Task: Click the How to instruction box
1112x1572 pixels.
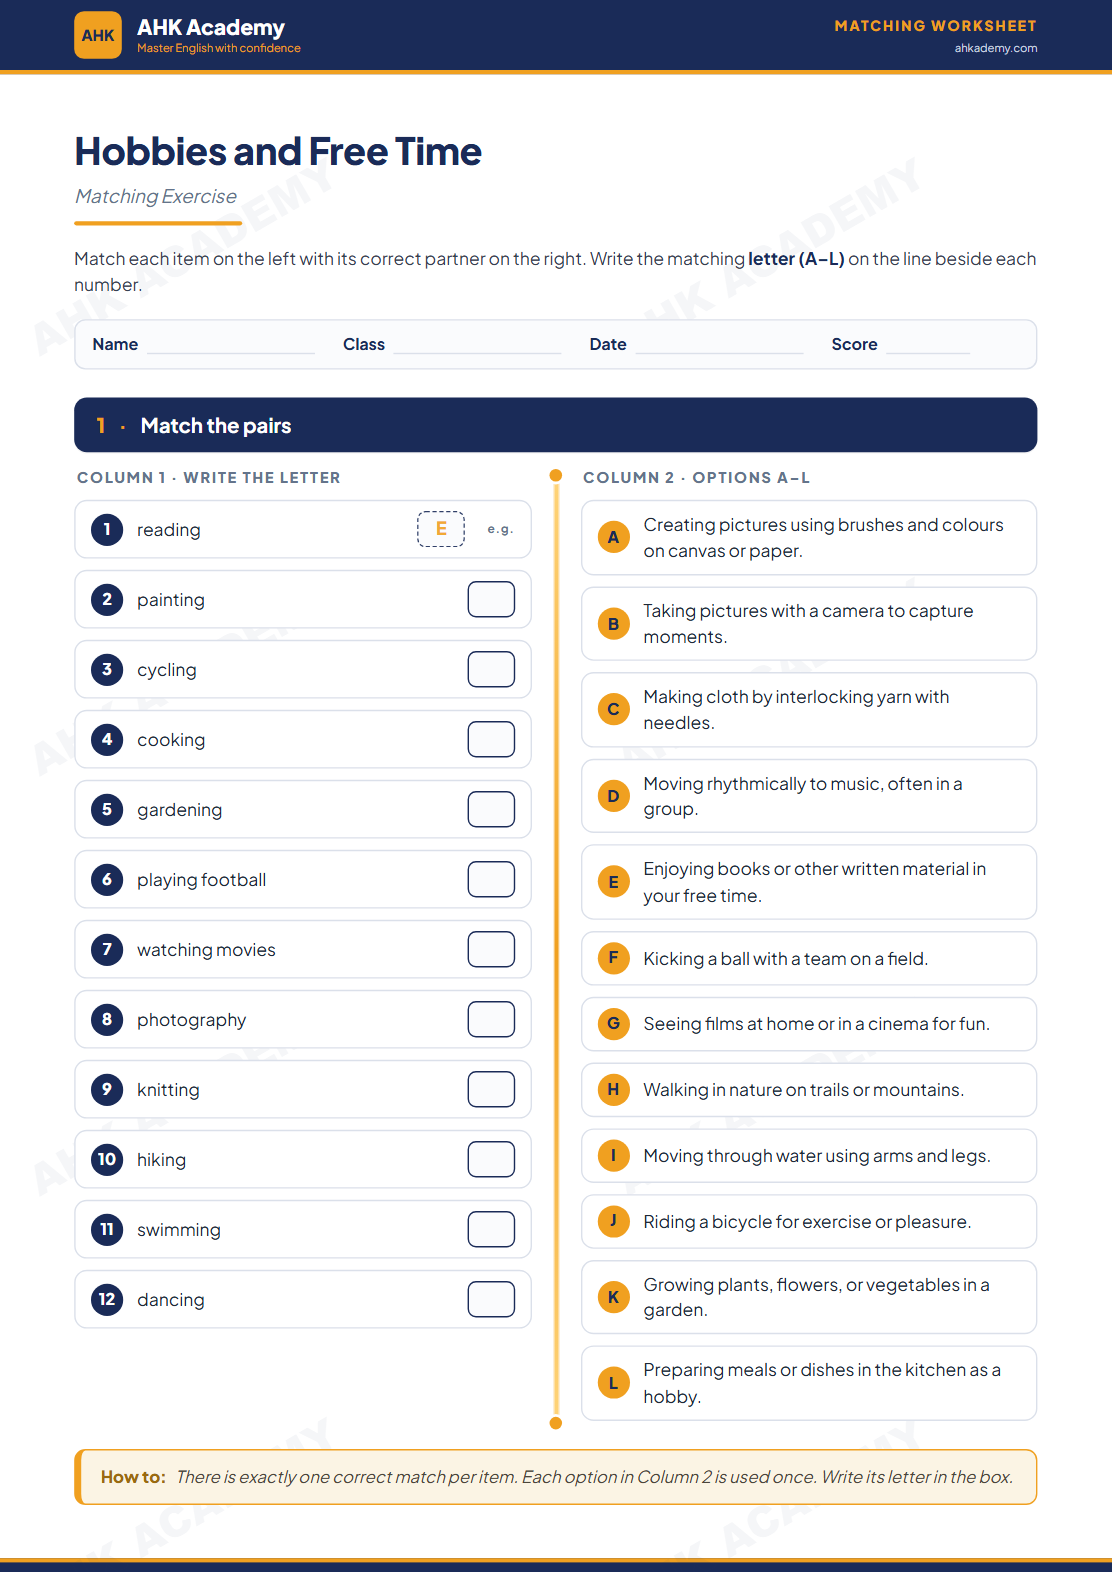Action: click(x=556, y=1477)
